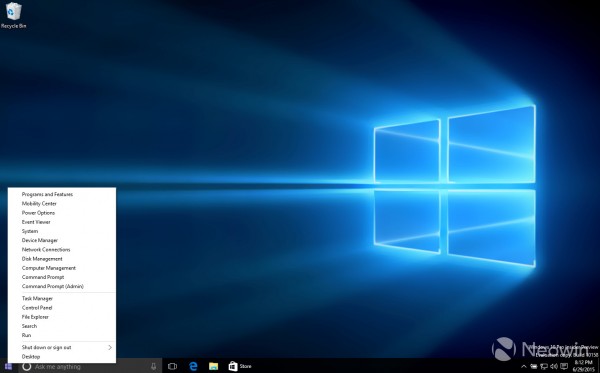This screenshot has width=600, height=373.
Task: Open Task View from the taskbar
Action: [x=172, y=366]
